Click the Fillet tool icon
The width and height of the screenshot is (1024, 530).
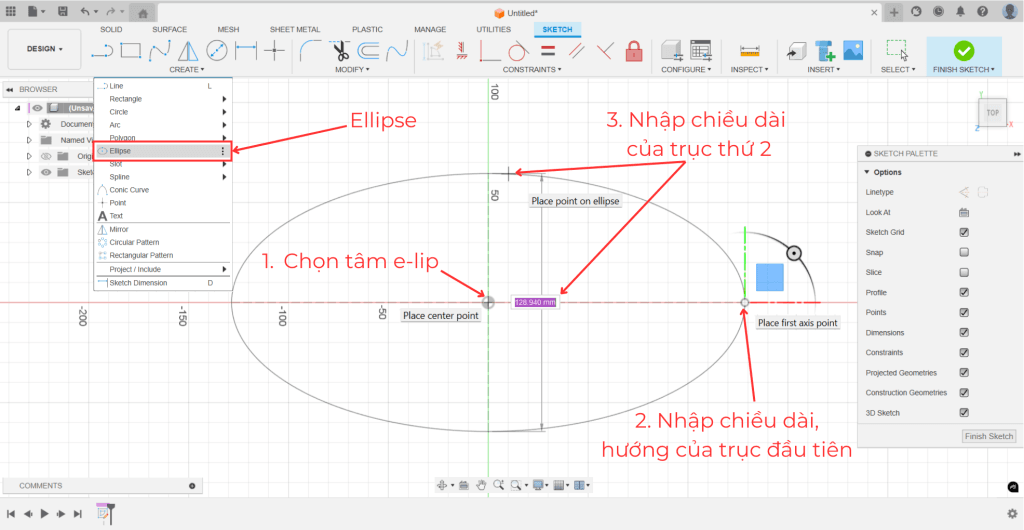311,50
